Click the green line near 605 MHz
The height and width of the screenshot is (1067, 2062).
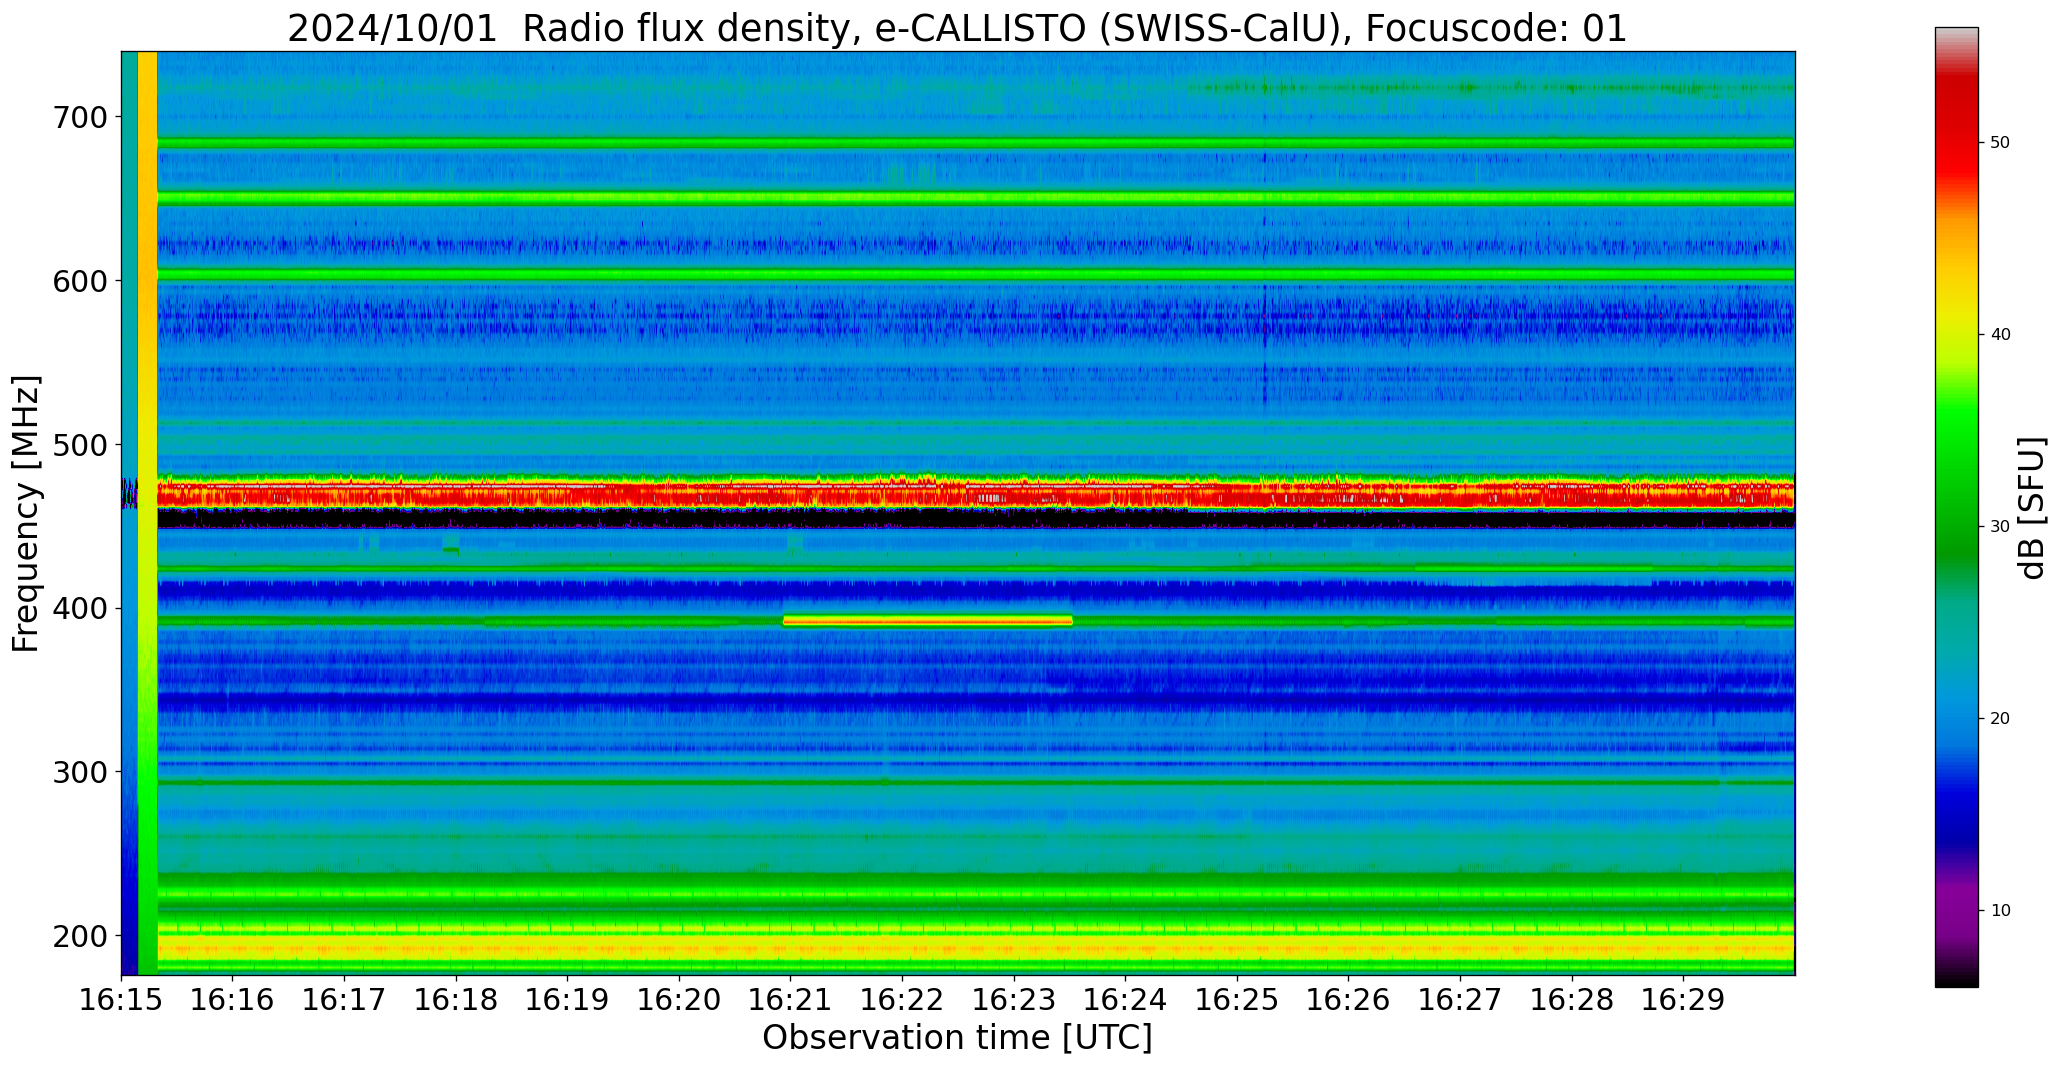(x=975, y=274)
